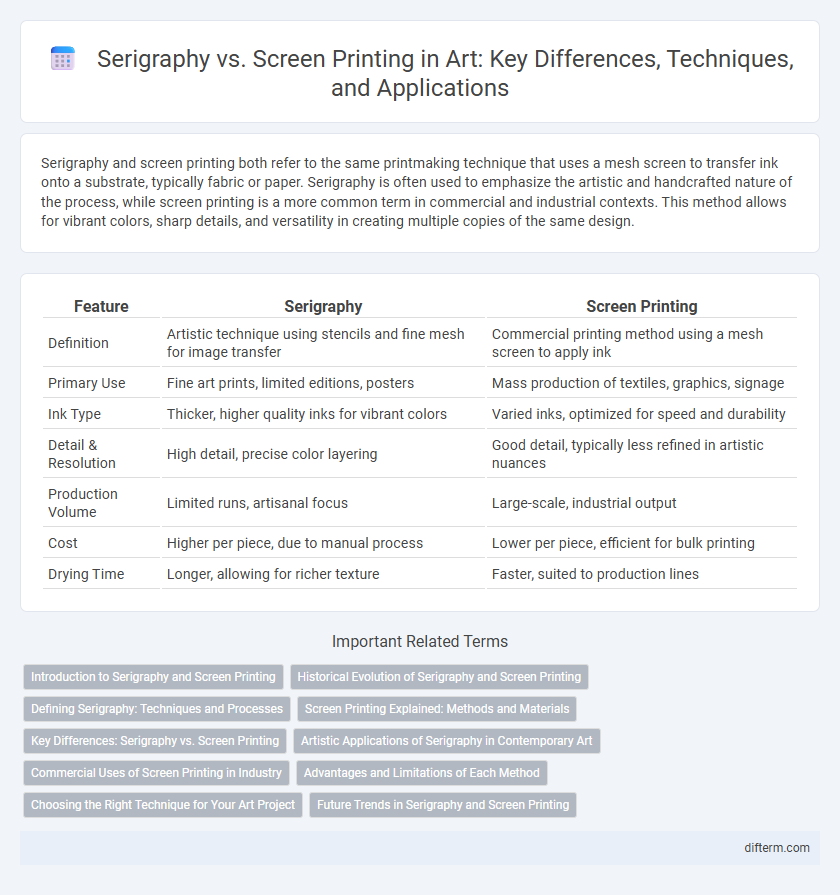This screenshot has width=840, height=895.
Task: Open Key Differences: Serigraphy vs. Screen Printing
Action: pyautogui.click(x=155, y=740)
